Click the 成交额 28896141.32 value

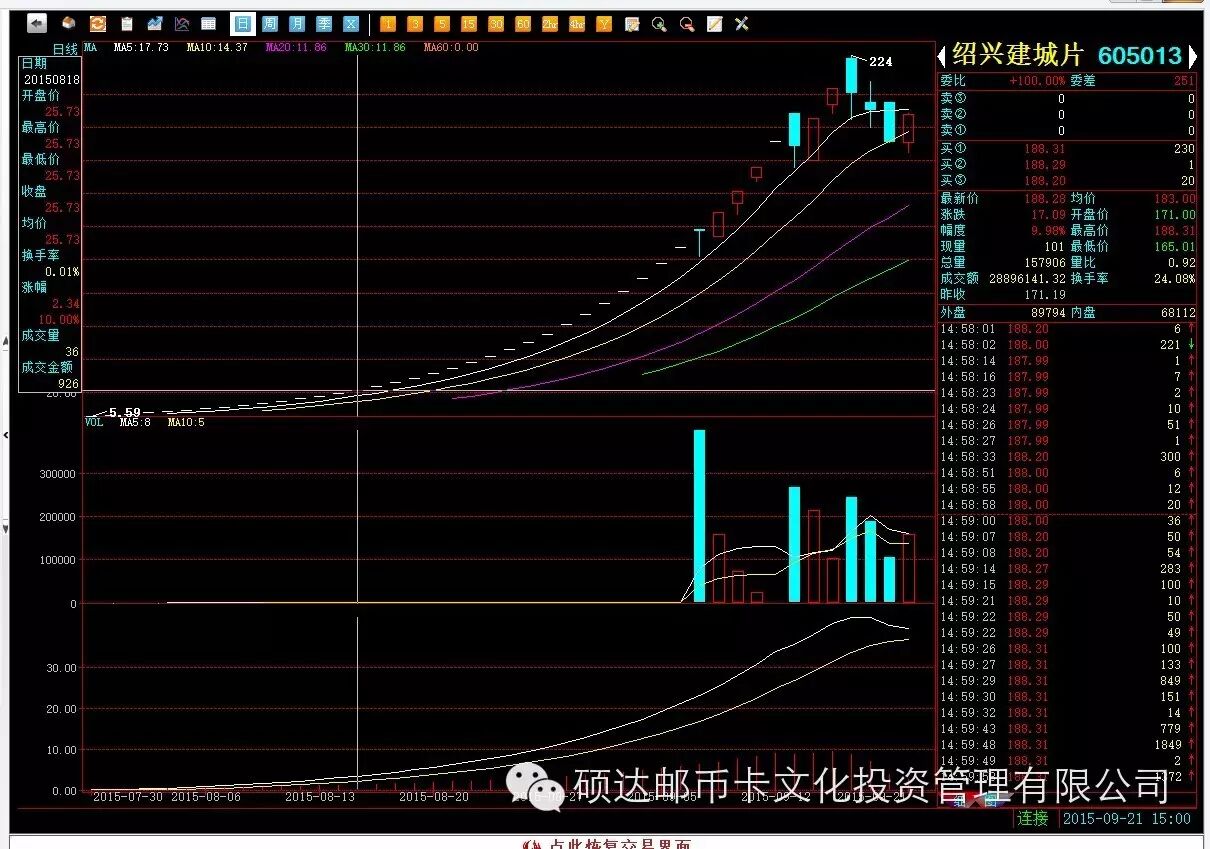pos(1026,278)
